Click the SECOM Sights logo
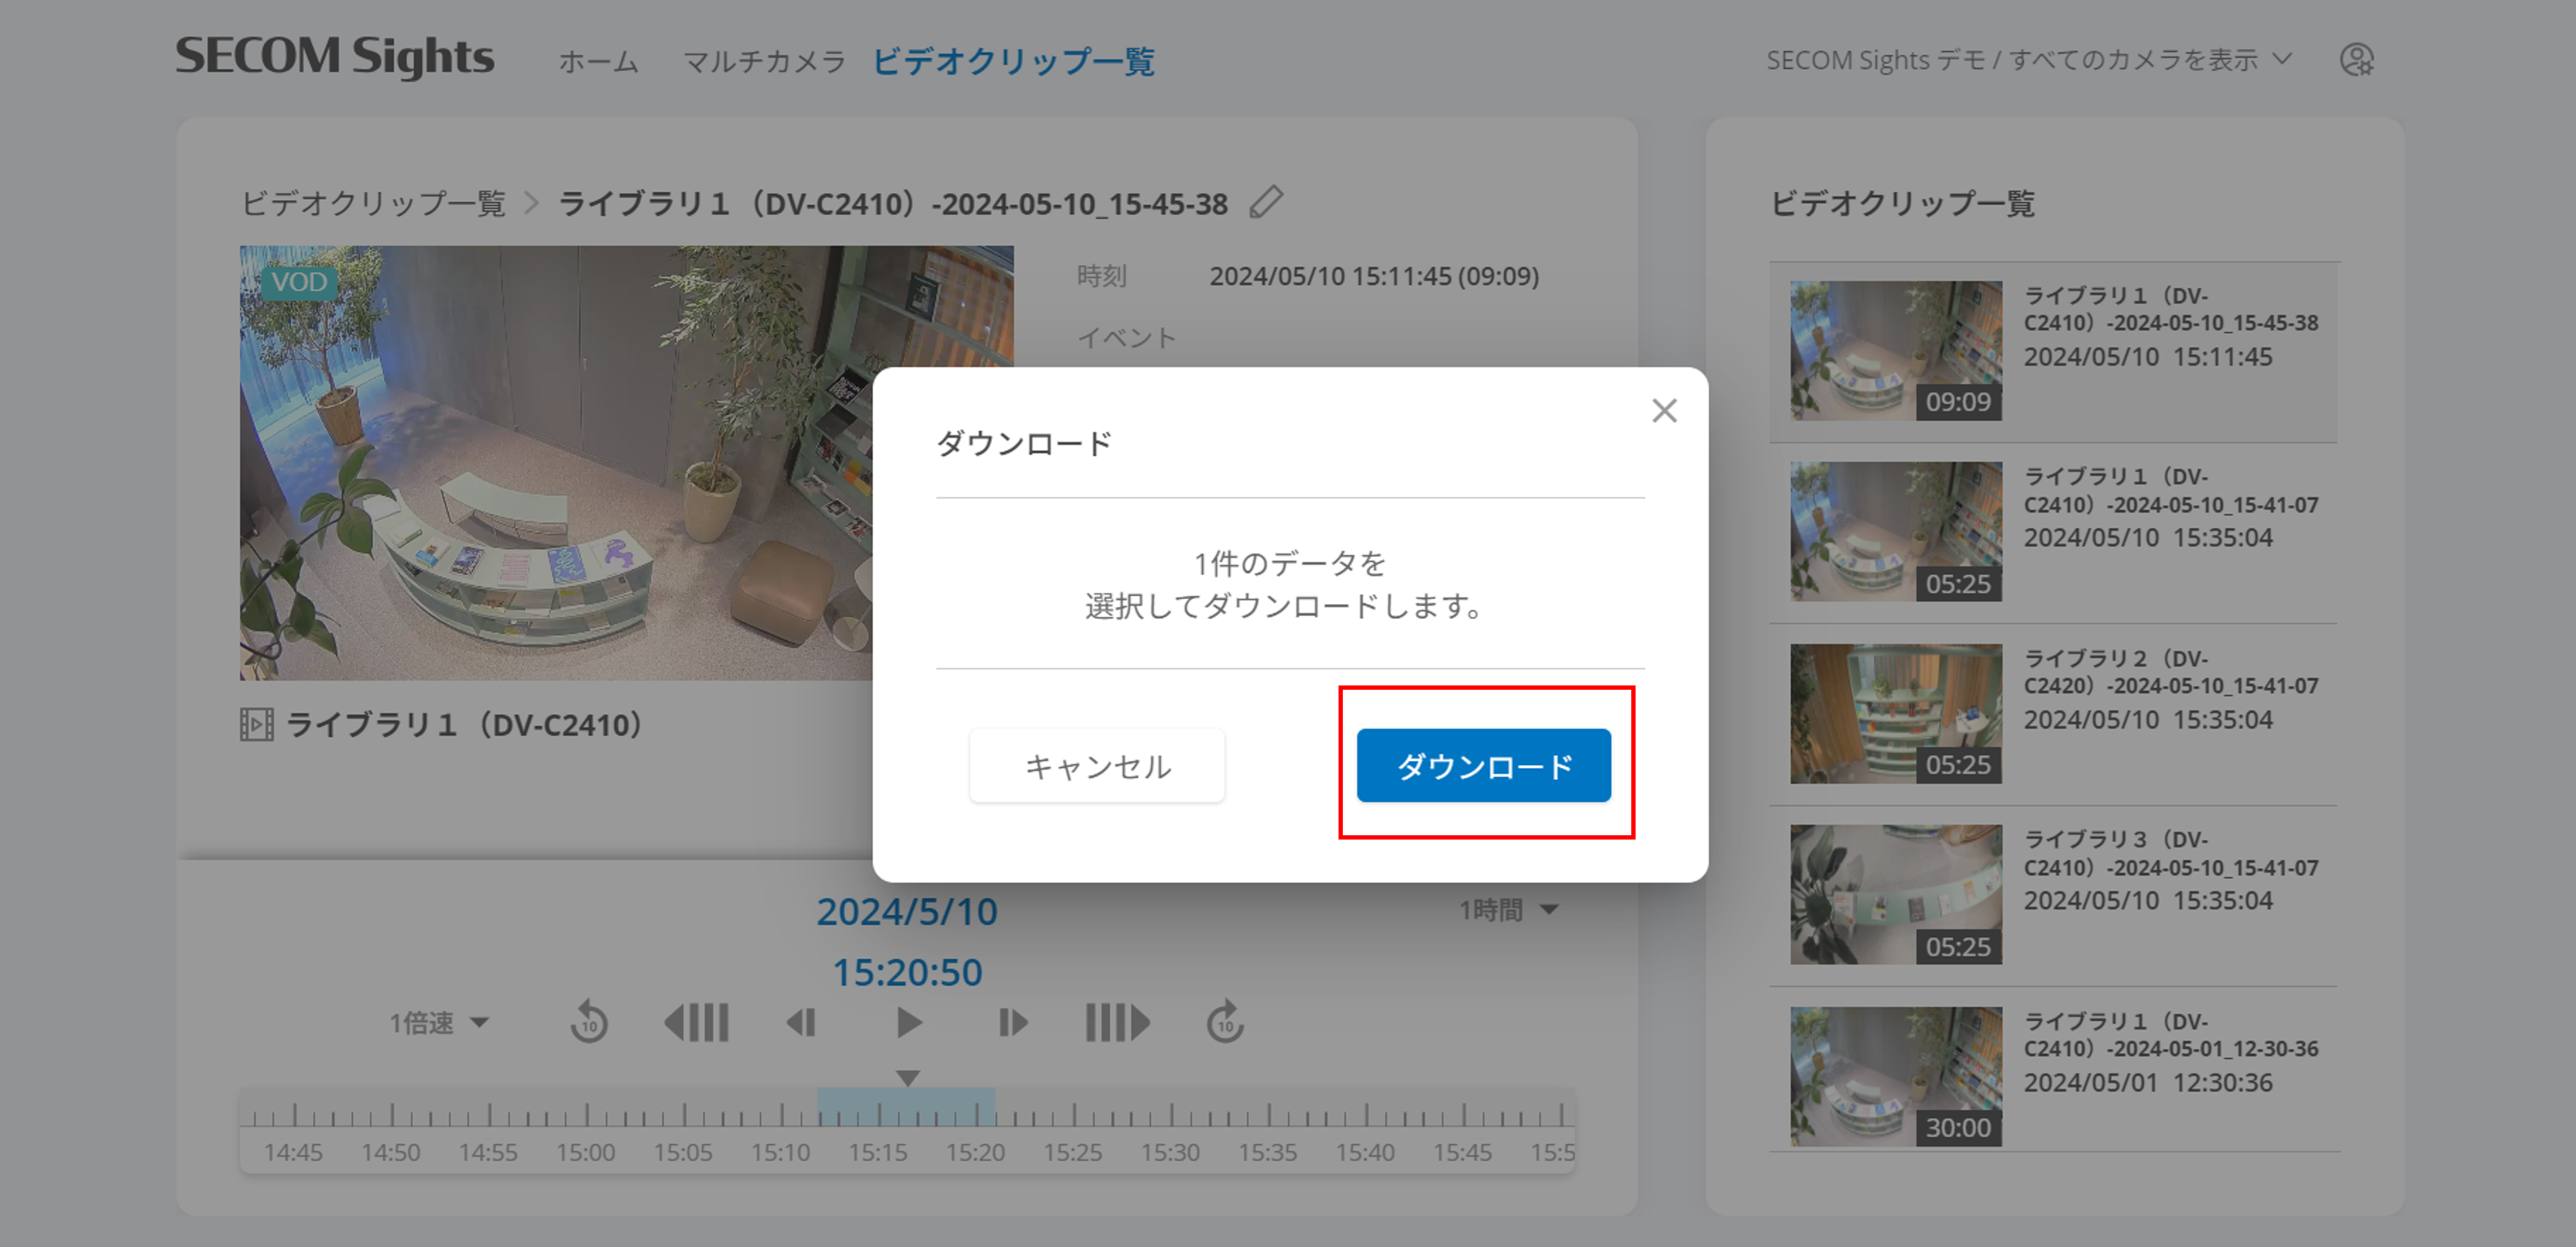This screenshot has width=2576, height=1247. pos(335,57)
